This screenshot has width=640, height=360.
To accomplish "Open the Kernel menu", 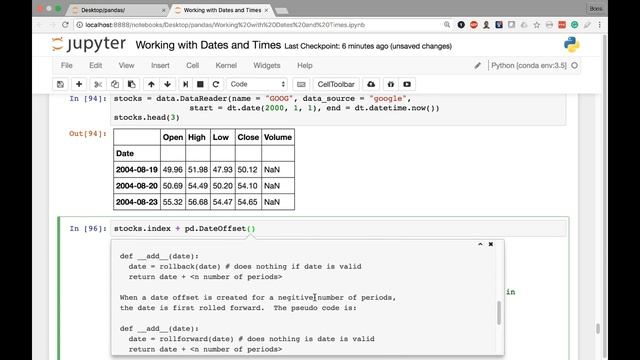I will [226, 65].
